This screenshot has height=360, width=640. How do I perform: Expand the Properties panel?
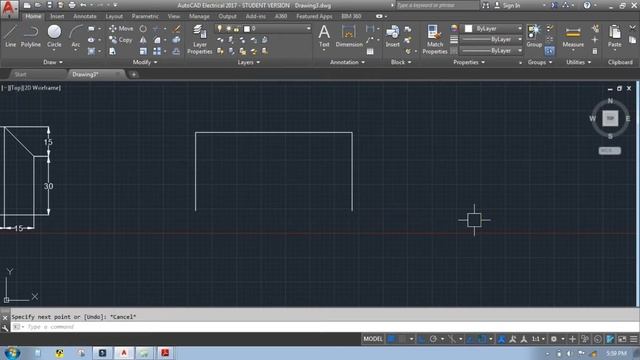469,62
